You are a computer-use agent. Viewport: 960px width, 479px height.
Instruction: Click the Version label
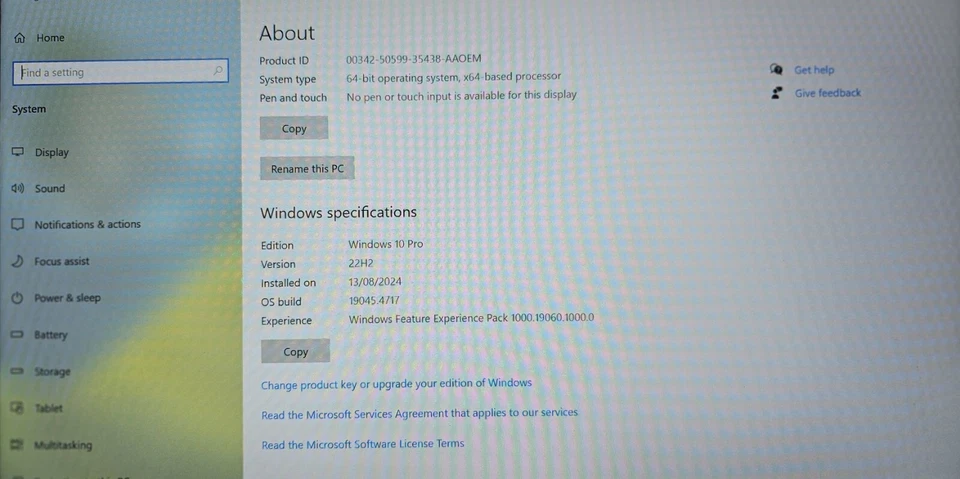[278, 265]
